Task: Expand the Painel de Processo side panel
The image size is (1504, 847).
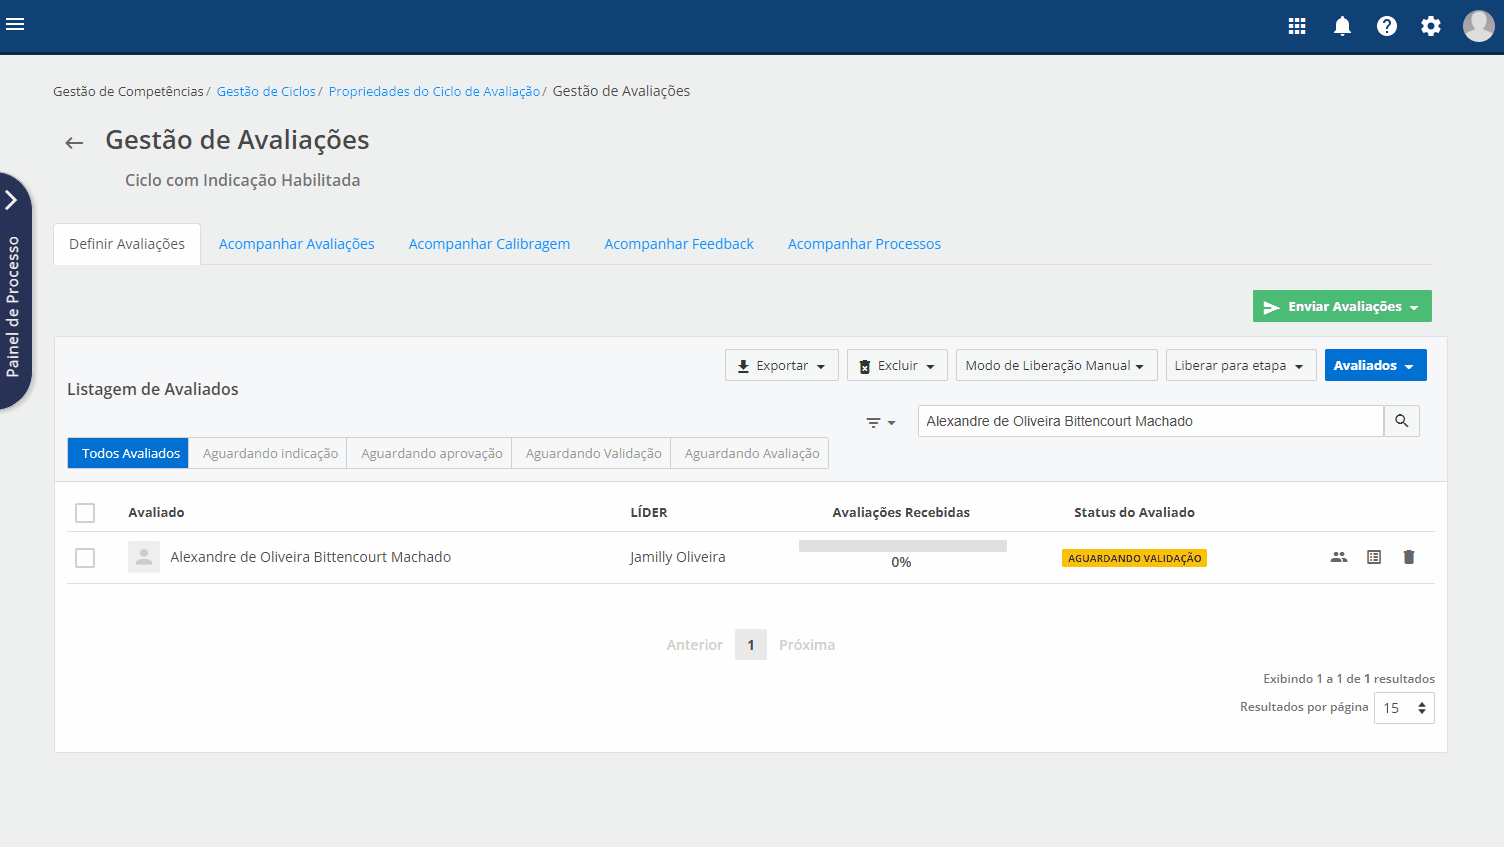Action: pyautogui.click(x=12, y=200)
